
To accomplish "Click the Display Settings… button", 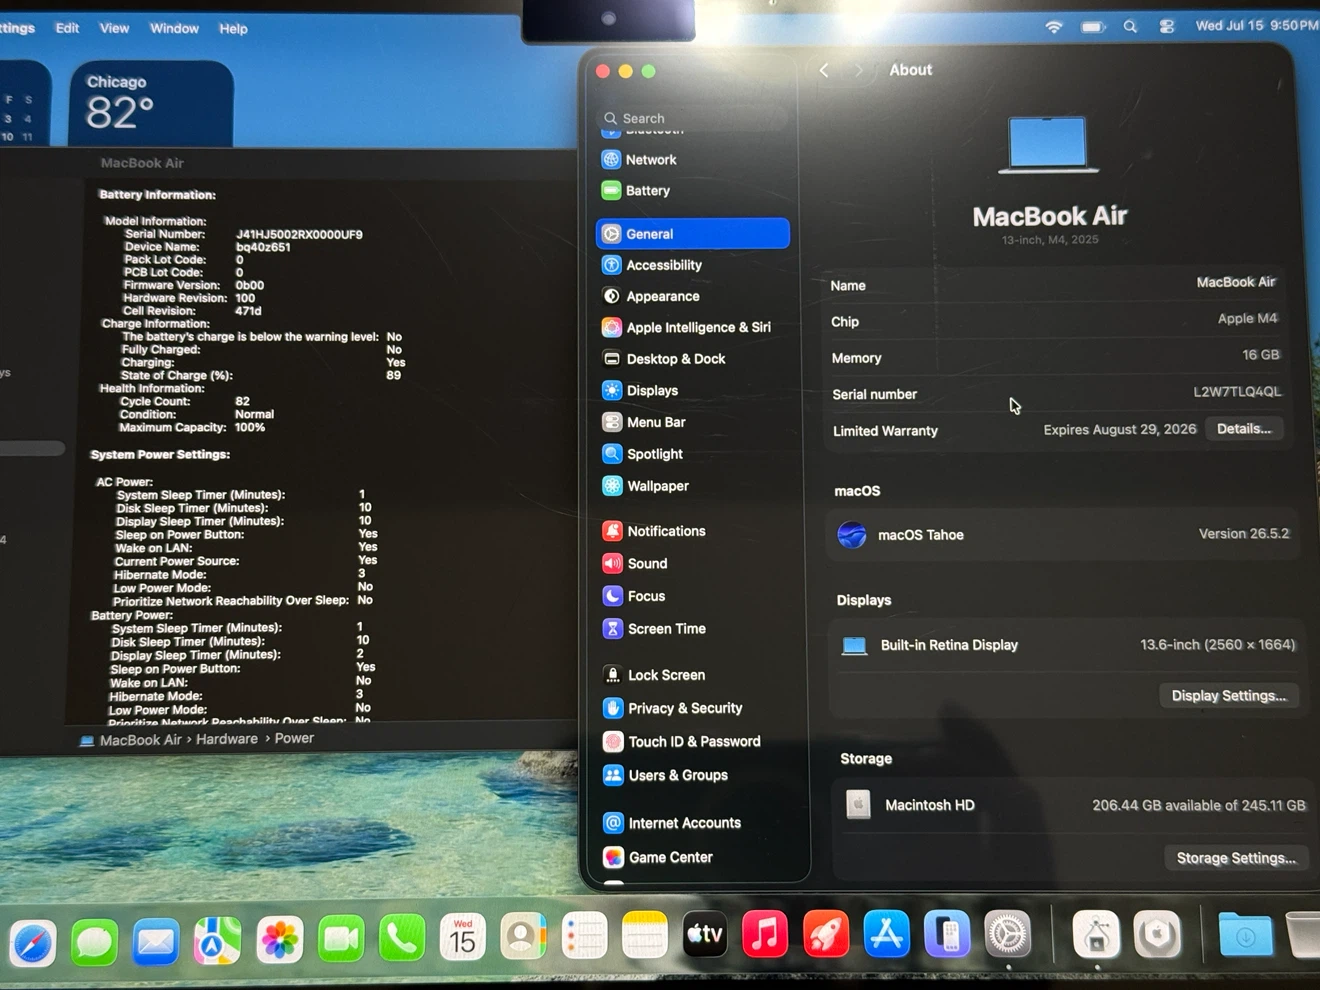I will point(1229,696).
